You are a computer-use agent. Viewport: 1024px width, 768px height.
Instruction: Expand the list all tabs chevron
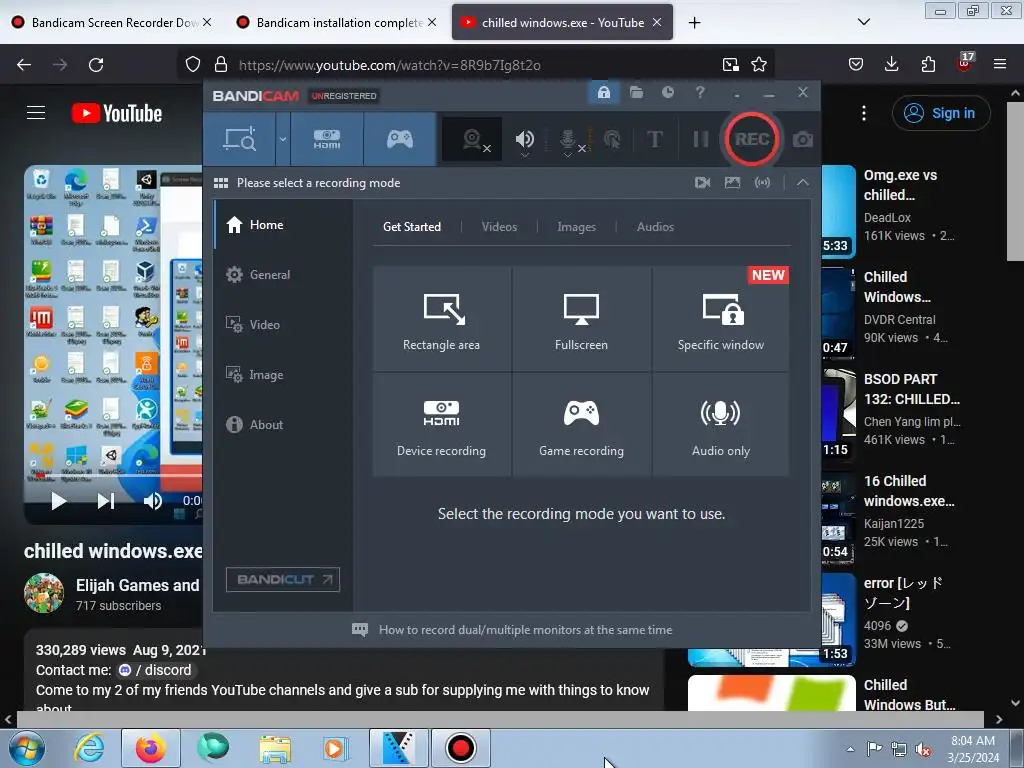pos(863,22)
